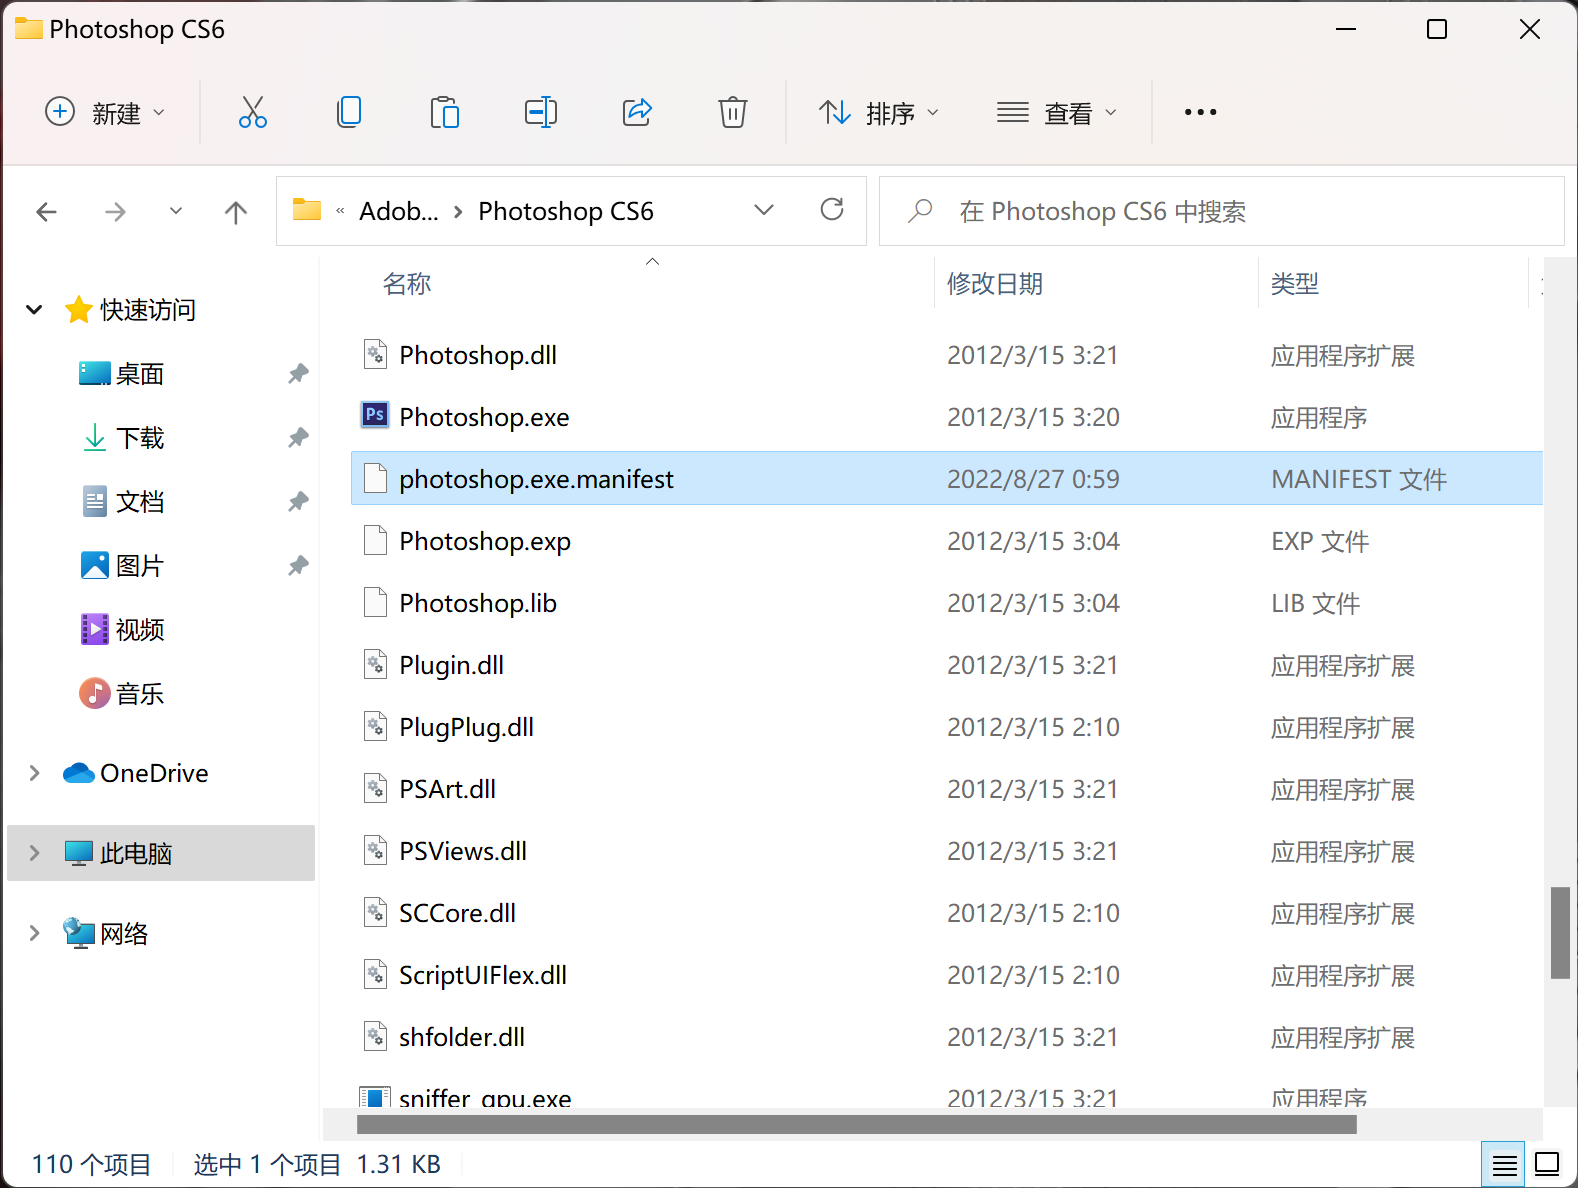Click the Cut scissors icon
The image size is (1578, 1188).
(x=252, y=112)
